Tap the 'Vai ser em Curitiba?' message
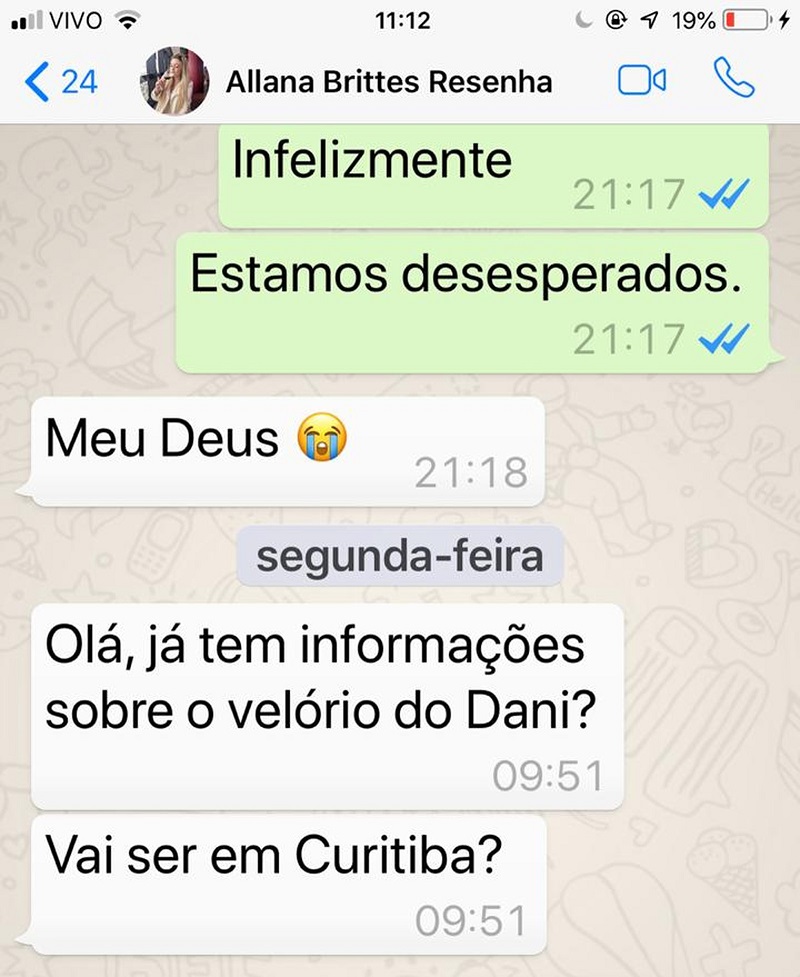The image size is (800, 977). [x=288, y=885]
